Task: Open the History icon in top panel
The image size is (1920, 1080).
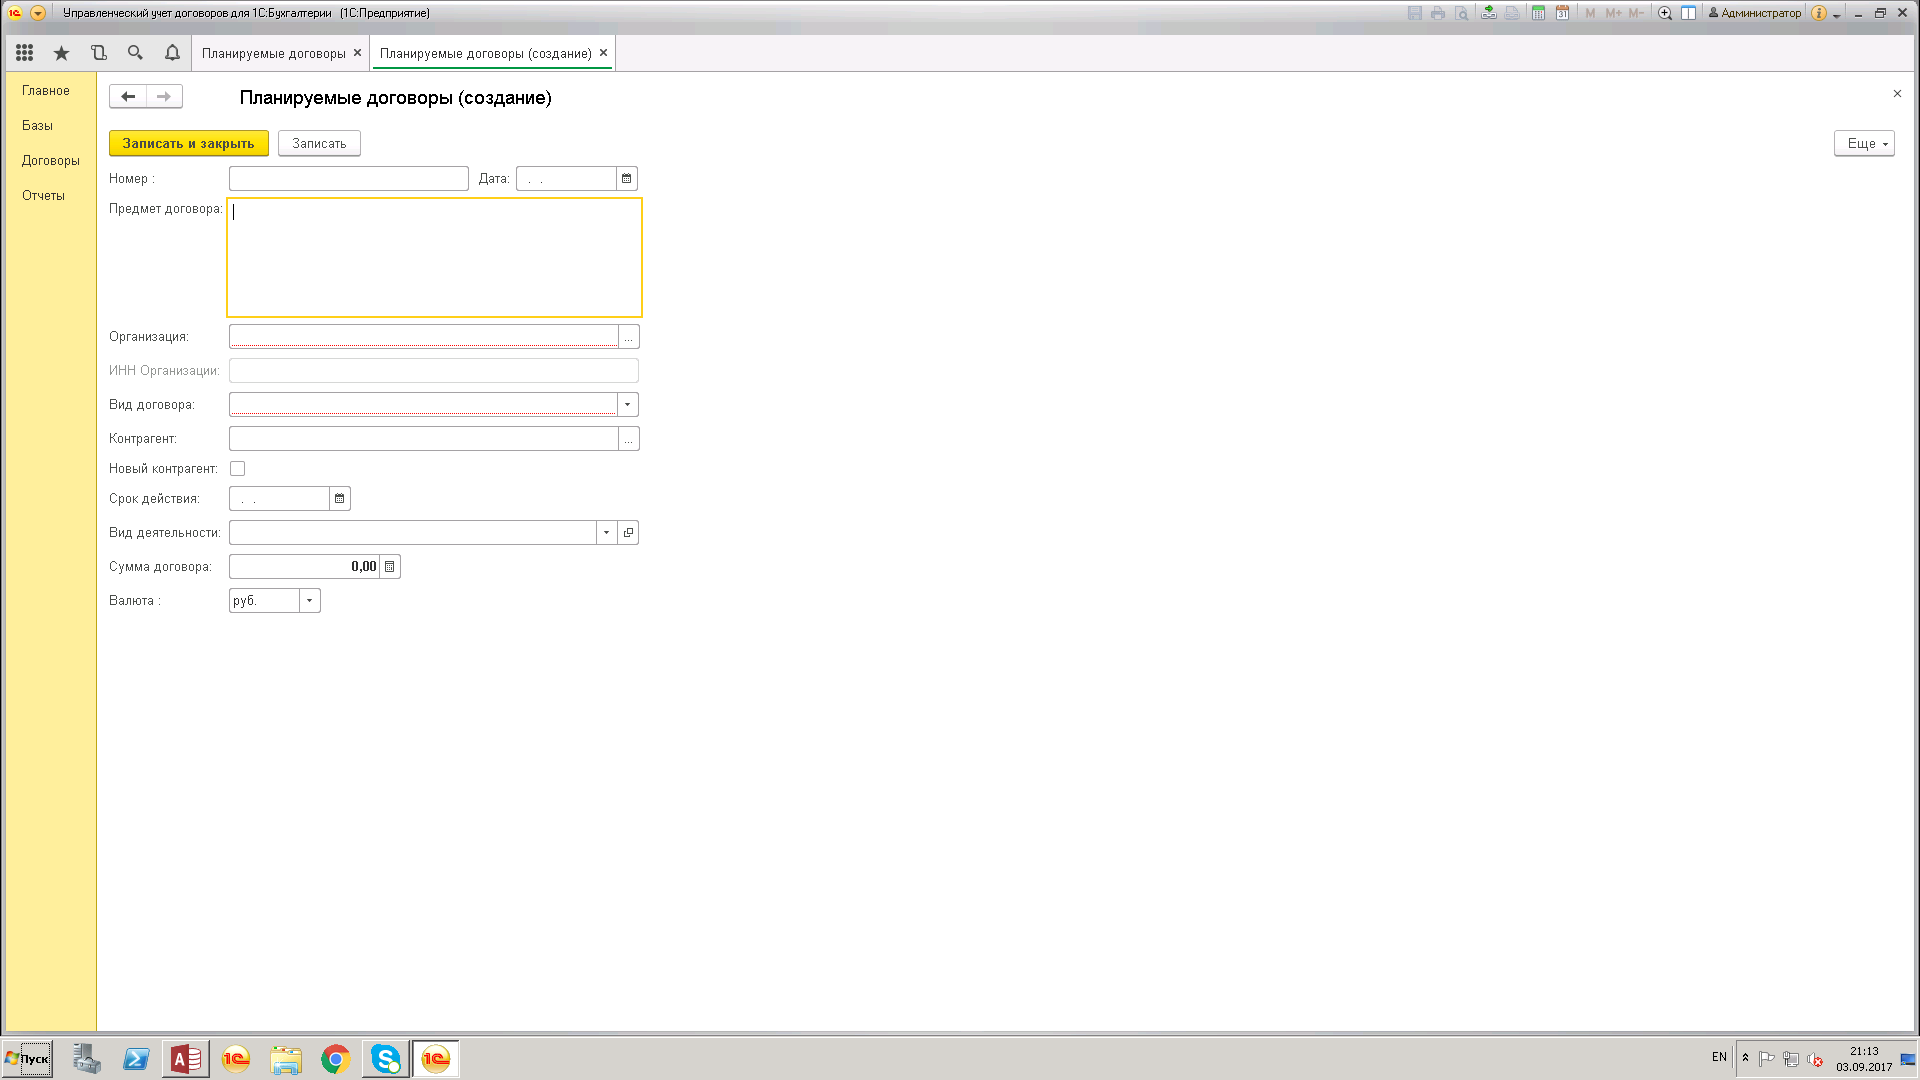Action: click(x=98, y=53)
